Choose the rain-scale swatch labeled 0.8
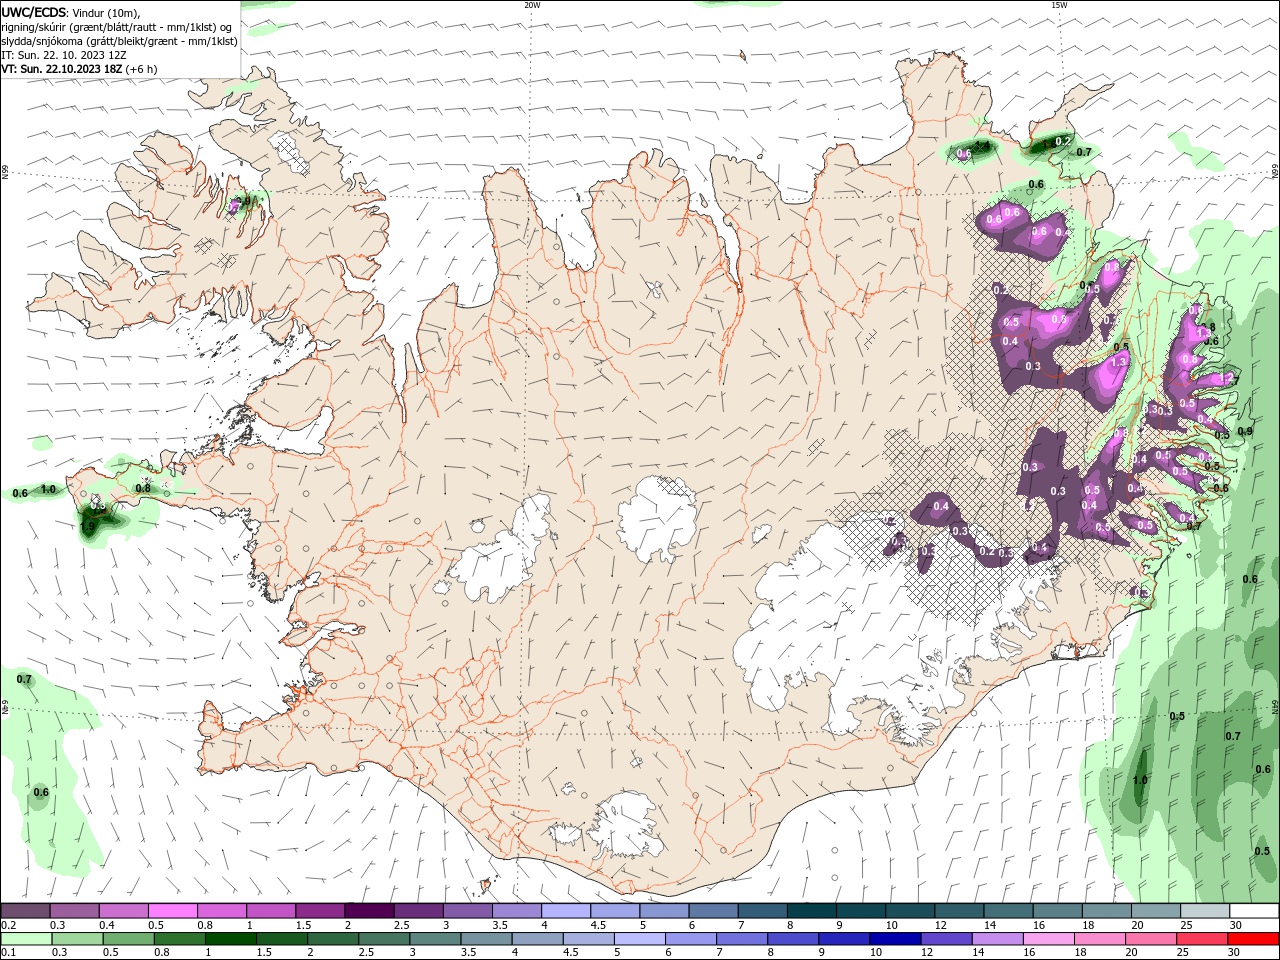The height and width of the screenshot is (960, 1280). (x=180, y=939)
